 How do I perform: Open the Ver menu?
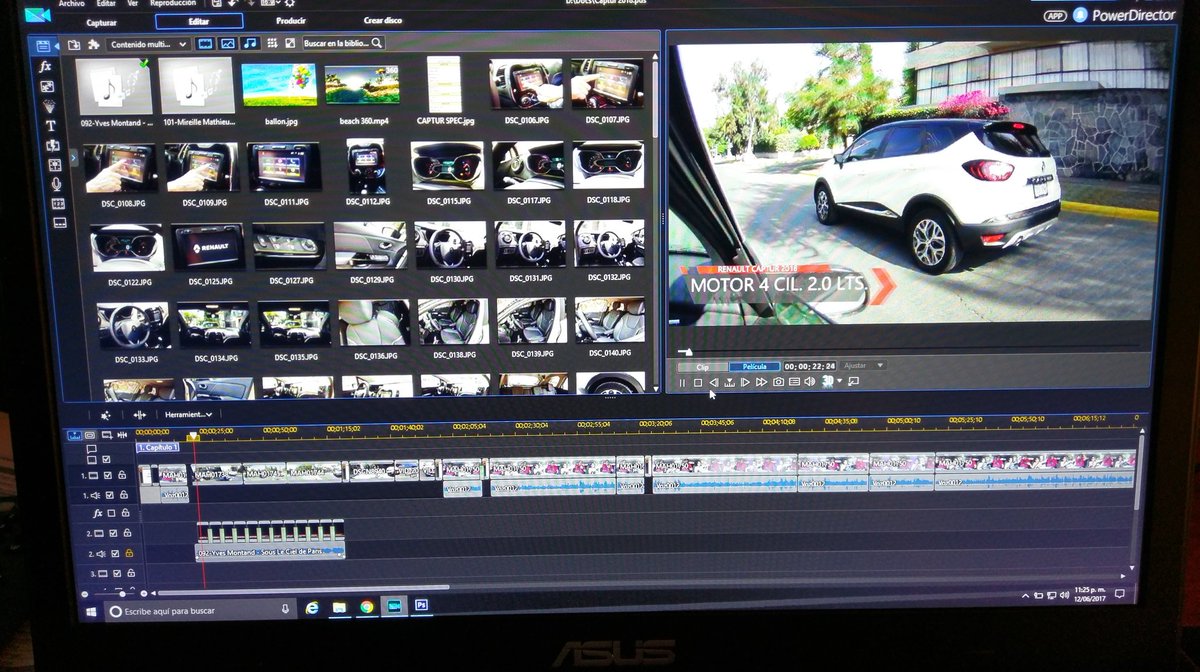pos(132,4)
